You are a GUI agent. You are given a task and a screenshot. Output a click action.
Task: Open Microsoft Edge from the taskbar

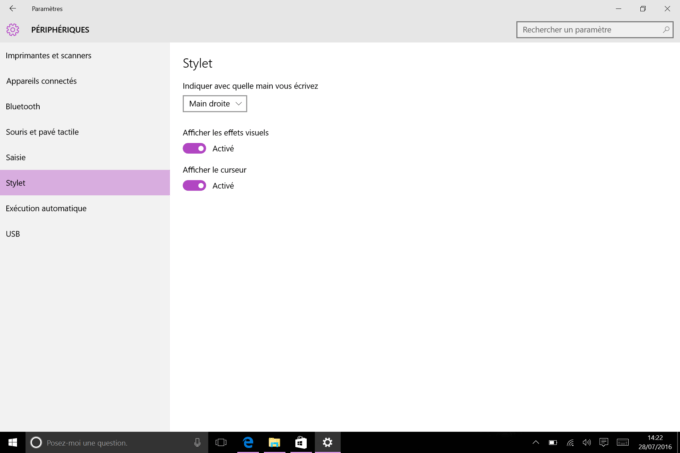tap(248, 443)
